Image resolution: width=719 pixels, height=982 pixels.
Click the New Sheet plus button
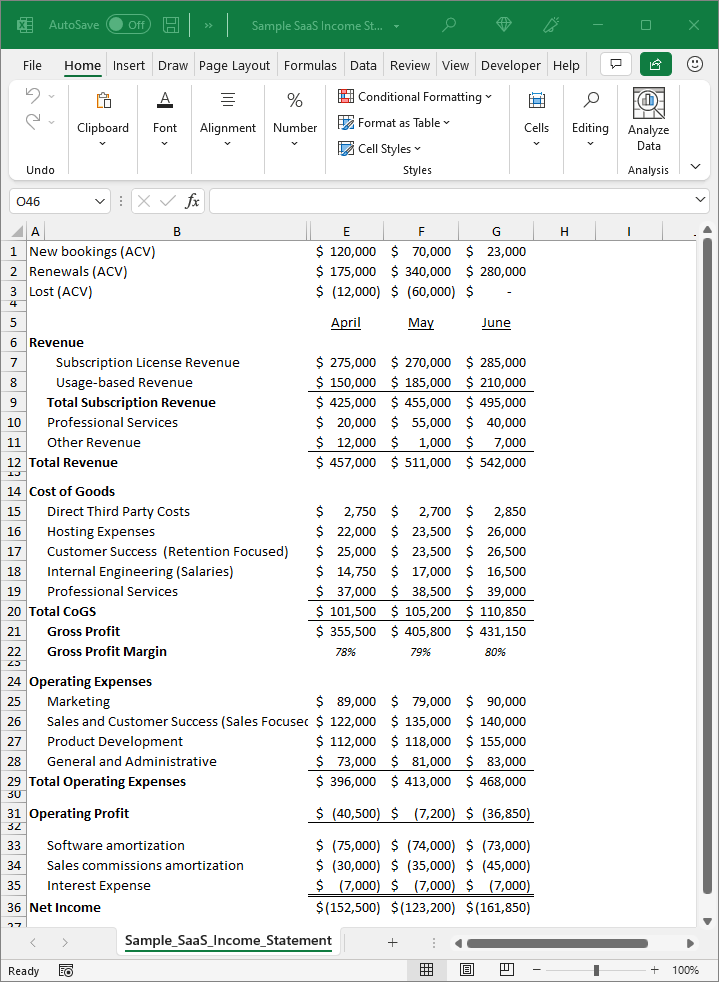(393, 943)
